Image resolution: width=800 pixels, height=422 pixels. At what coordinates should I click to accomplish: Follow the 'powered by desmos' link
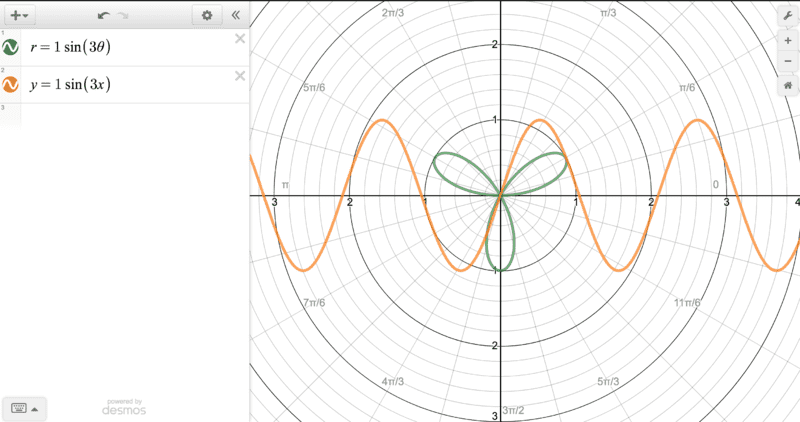[x=123, y=406]
